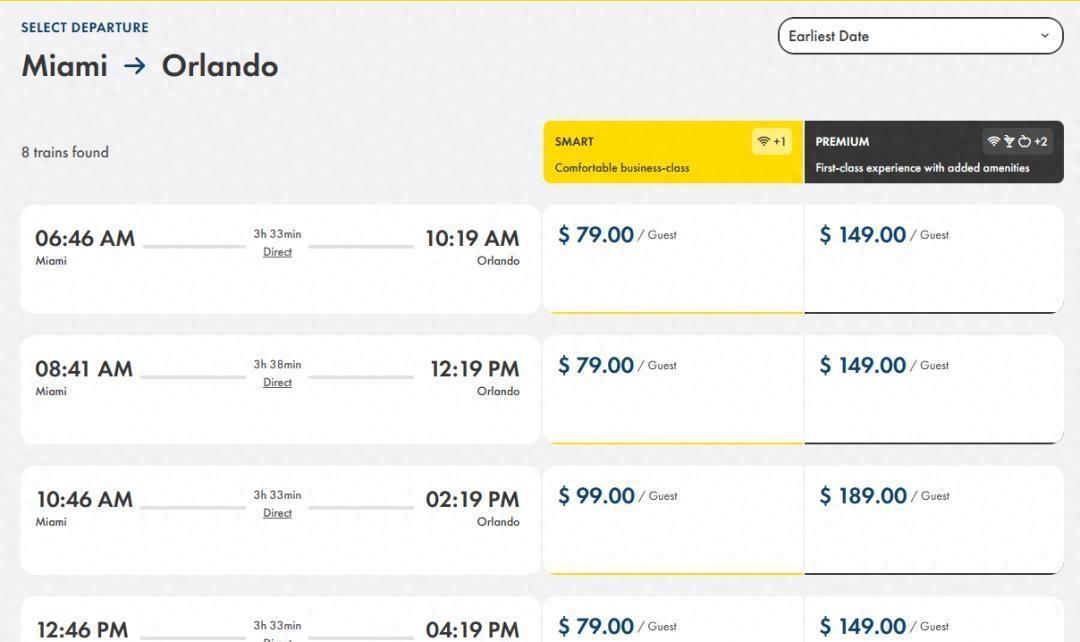Click the SMART amenities wifi +1 badge
Image resolution: width=1080 pixels, height=642 pixels.
pos(771,141)
